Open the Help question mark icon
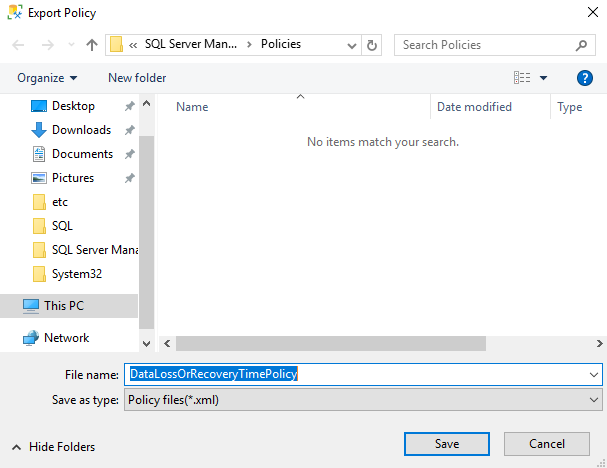 (x=585, y=78)
